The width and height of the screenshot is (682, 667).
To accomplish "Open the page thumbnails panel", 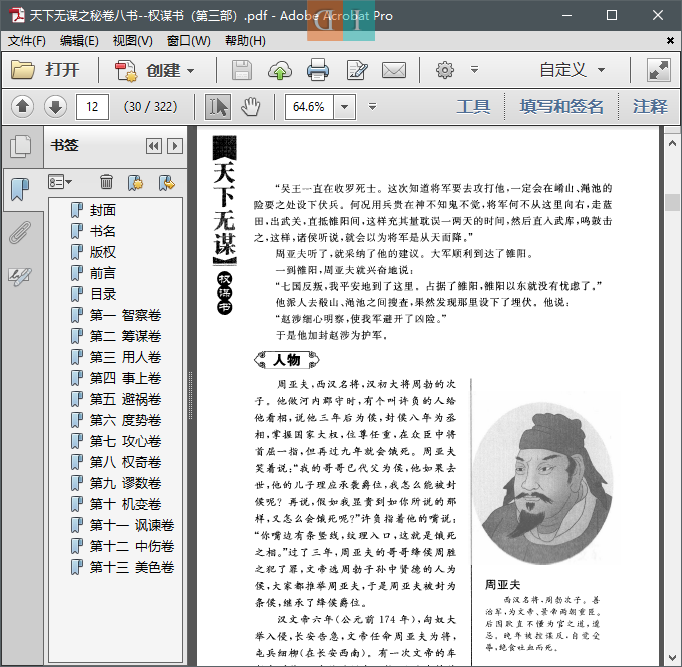I will (20, 147).
